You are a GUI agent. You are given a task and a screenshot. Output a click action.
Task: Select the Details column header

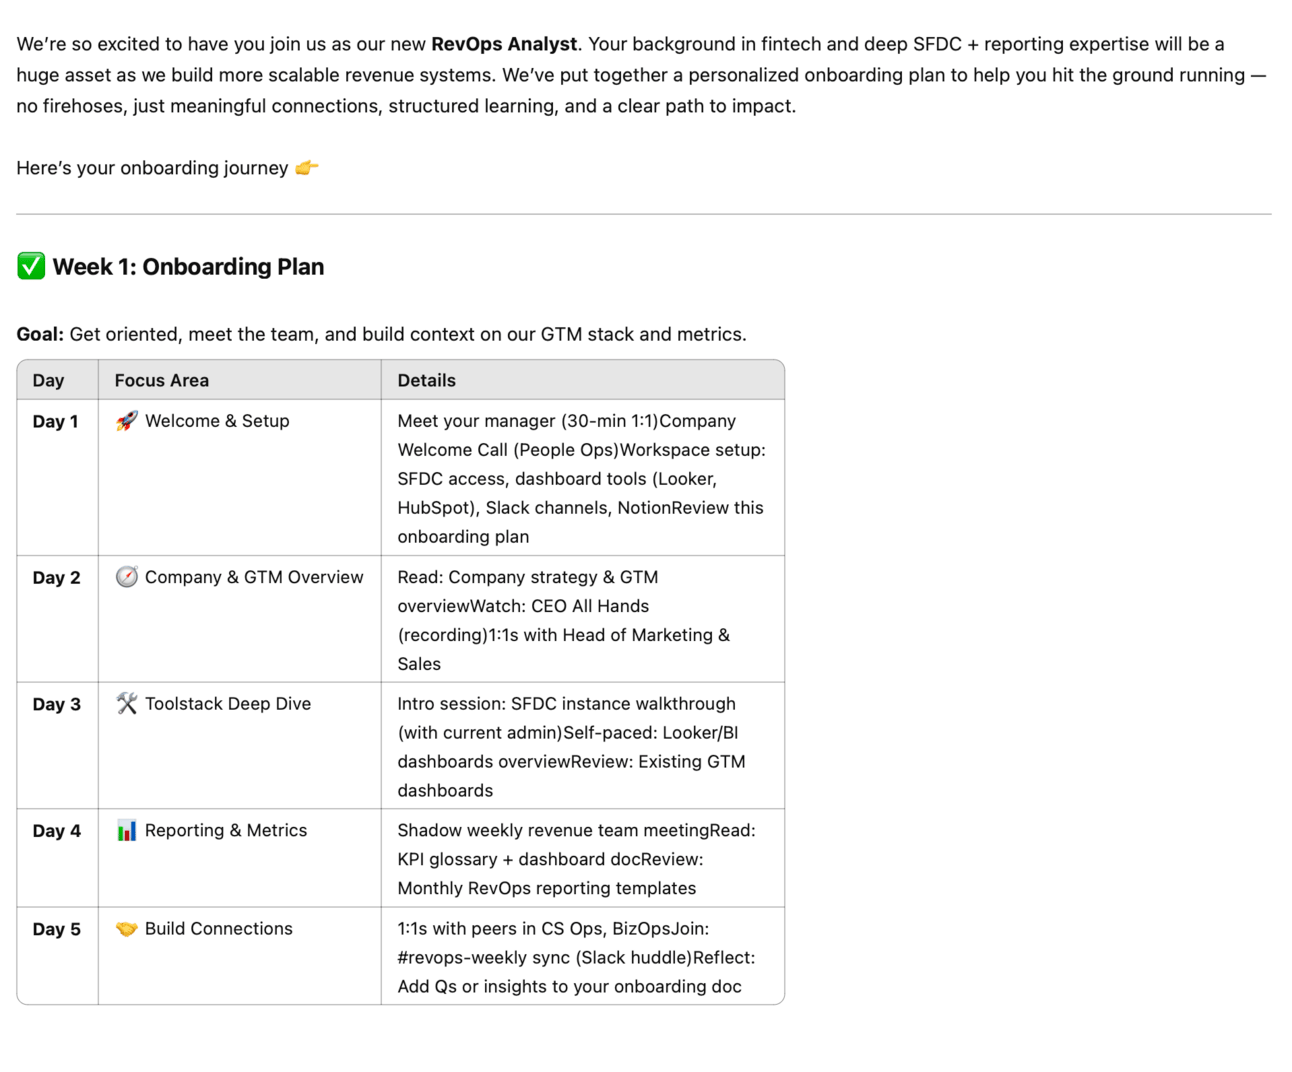[426, 380]
